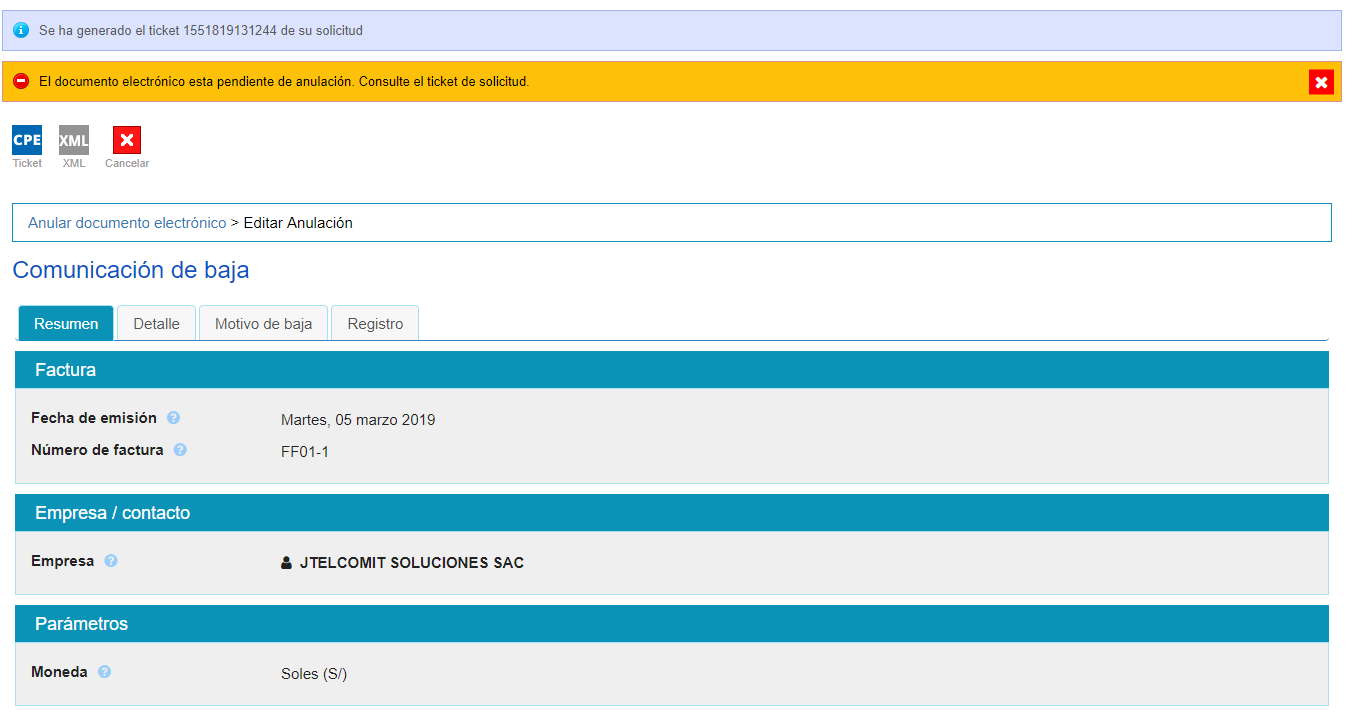Click the blue info icon in ticket banner
This screenshot has width=1345, height=715.
coord(21,31)
